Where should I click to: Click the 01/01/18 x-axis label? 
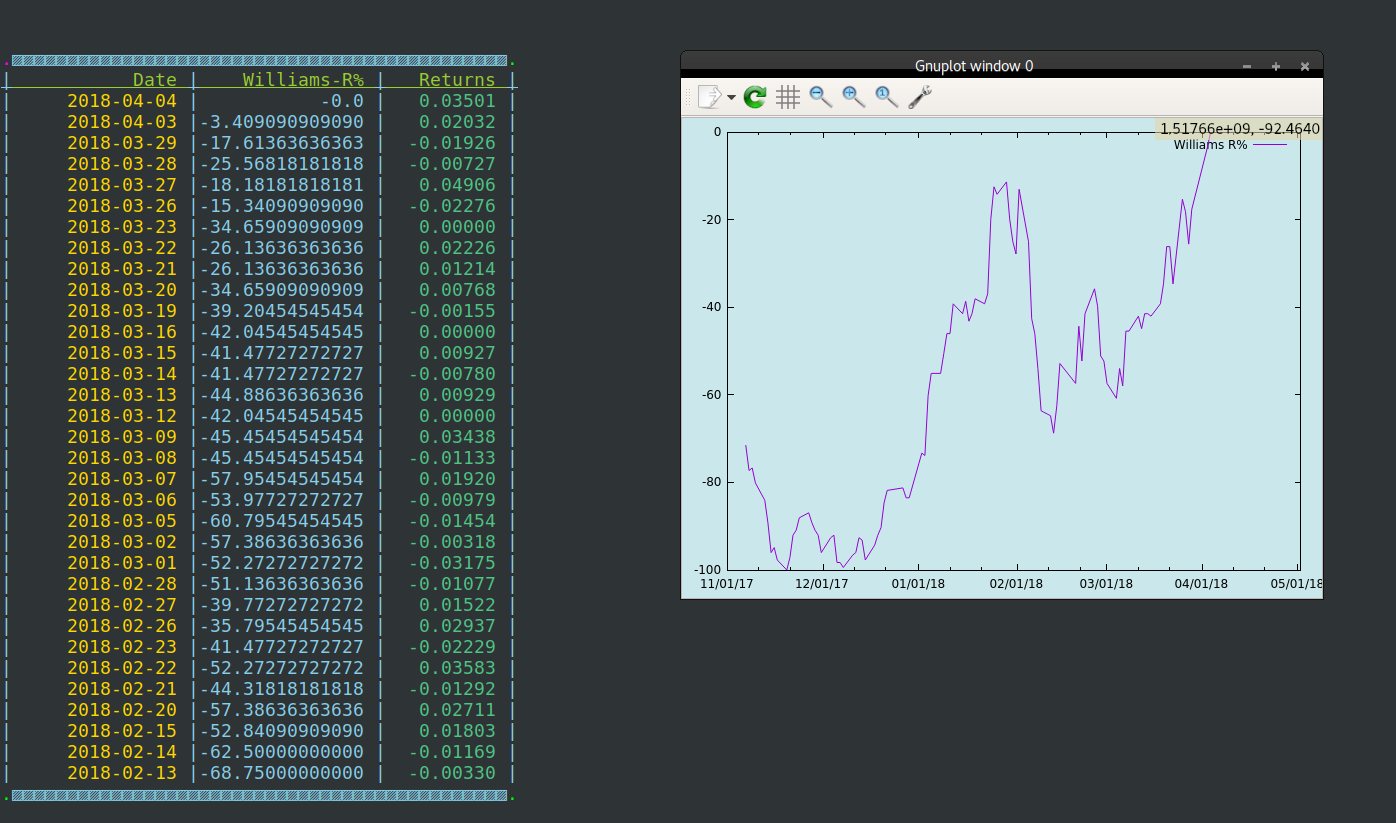pyautogui.click(x=918, y=584)
